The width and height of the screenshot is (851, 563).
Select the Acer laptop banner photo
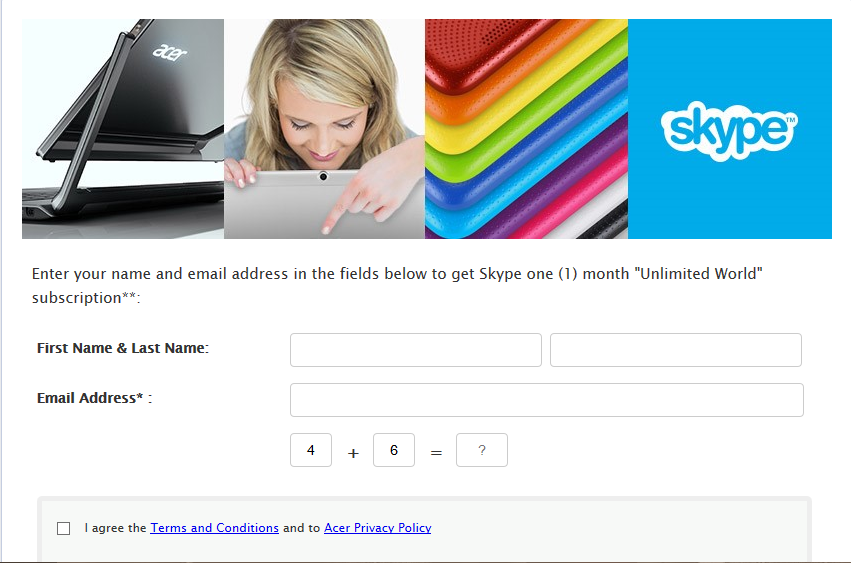[123, 129]
